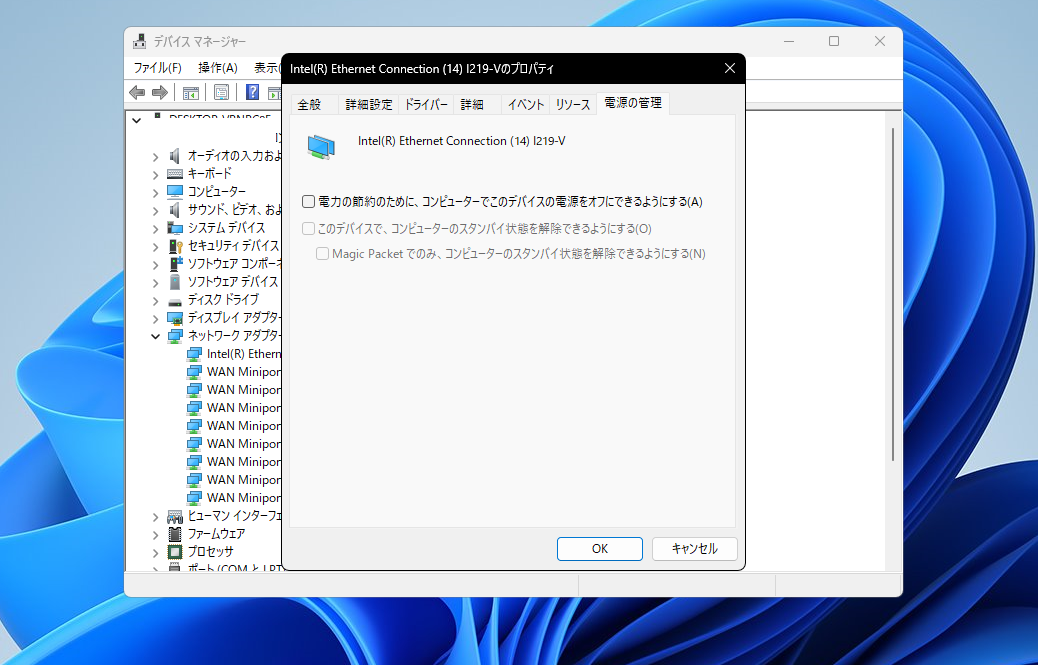The image size is (1038, 665).
Task: Click the back arrow in Device Manager toolbar
Action: pyautogui.click(x=137, y=93)
